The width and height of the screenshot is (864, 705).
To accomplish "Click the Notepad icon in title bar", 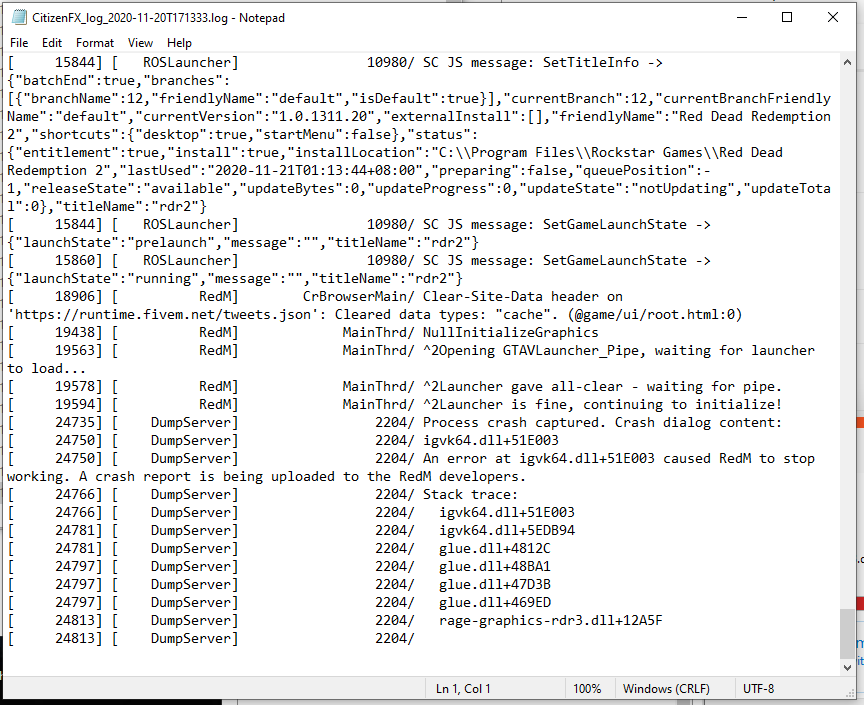I will click(19, 18).
